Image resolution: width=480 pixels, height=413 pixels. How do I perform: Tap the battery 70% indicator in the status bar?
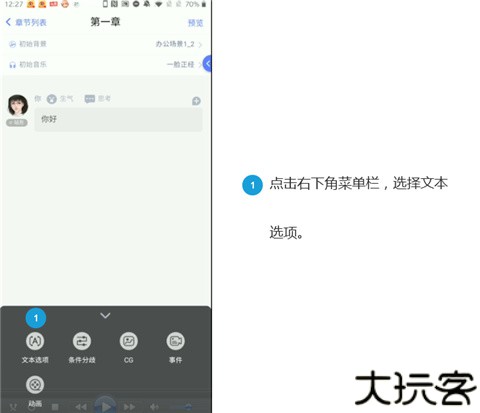[196, 4]
